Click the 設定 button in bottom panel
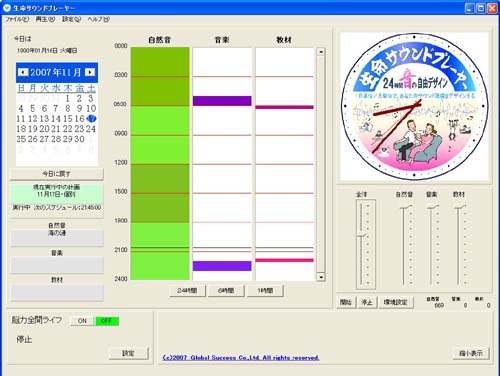Screen dimensions: 500x376 tap(128, 353)
